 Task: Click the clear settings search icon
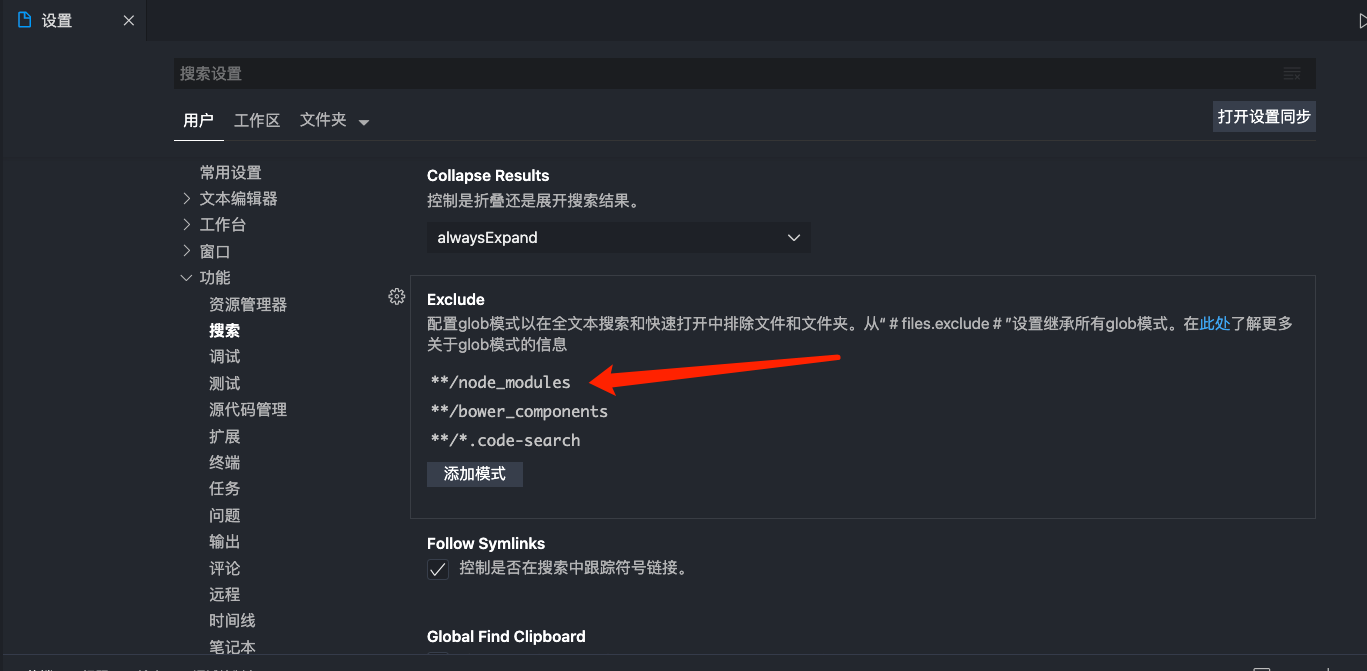(1291, 73)
